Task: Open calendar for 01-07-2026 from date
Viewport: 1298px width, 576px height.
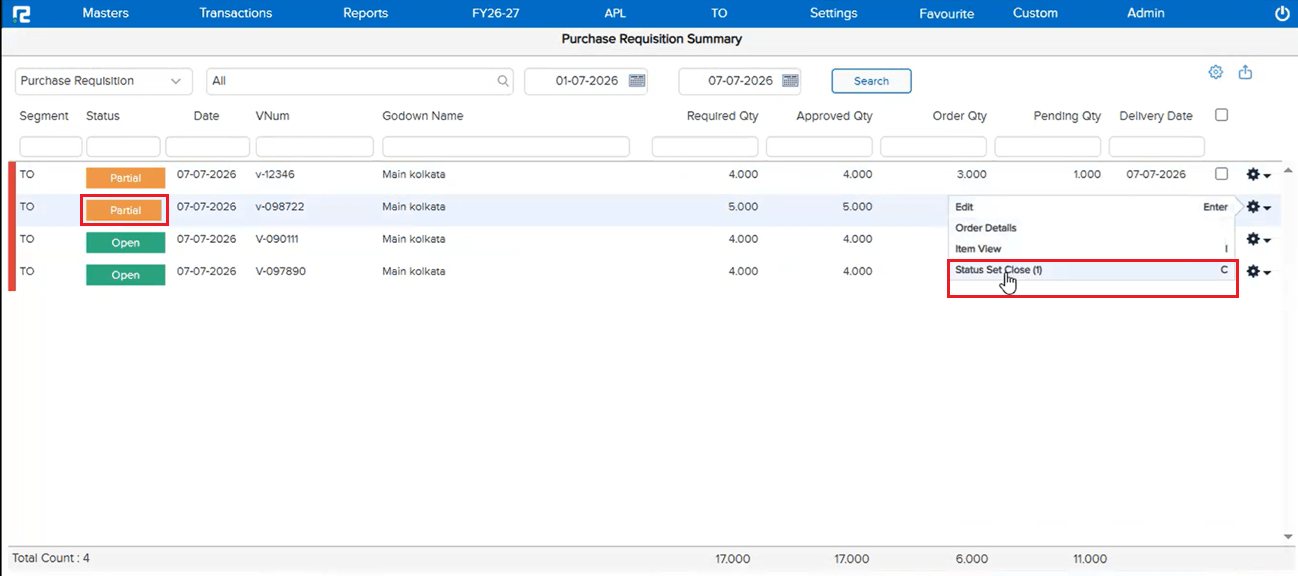Action: pos(636,81)
